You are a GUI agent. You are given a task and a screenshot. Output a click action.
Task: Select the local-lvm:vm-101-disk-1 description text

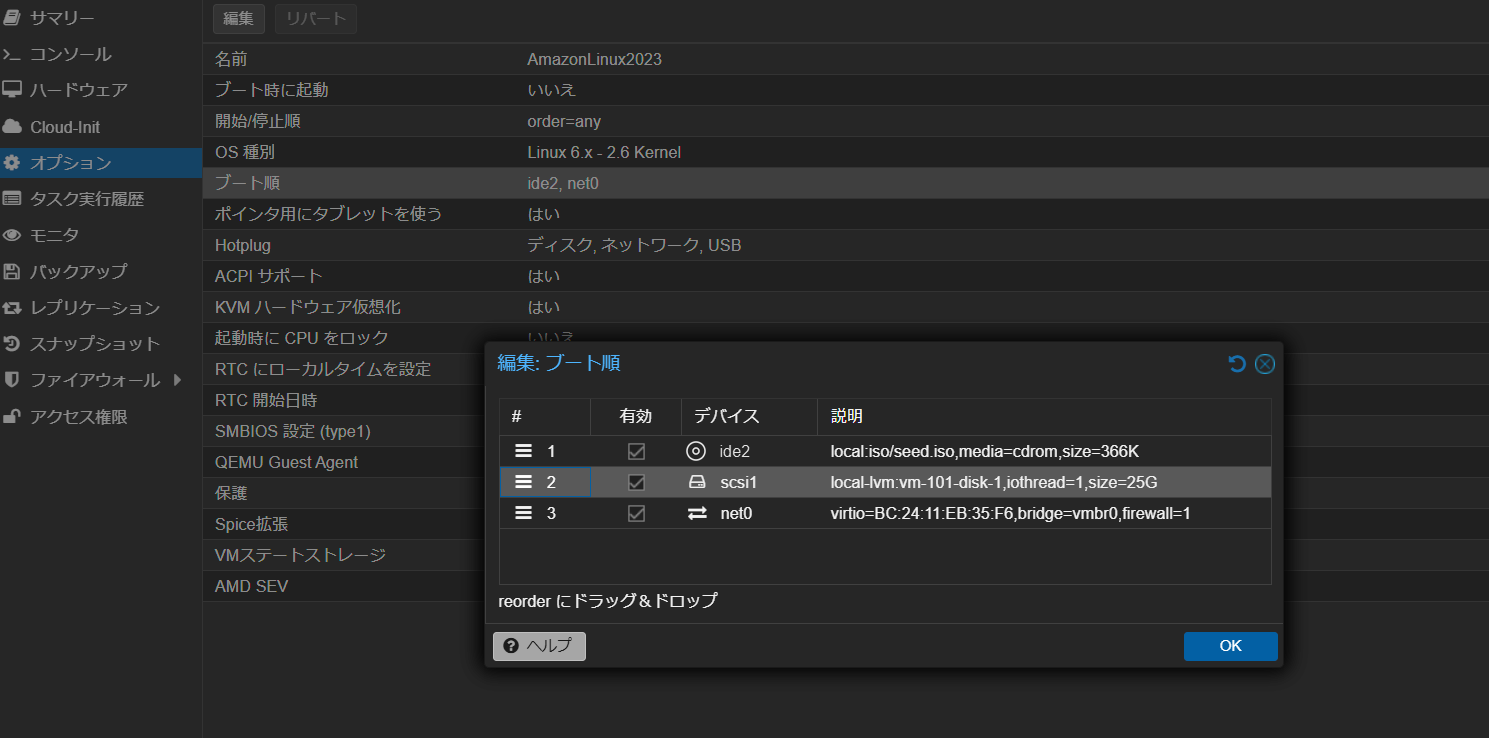point(994,482)
